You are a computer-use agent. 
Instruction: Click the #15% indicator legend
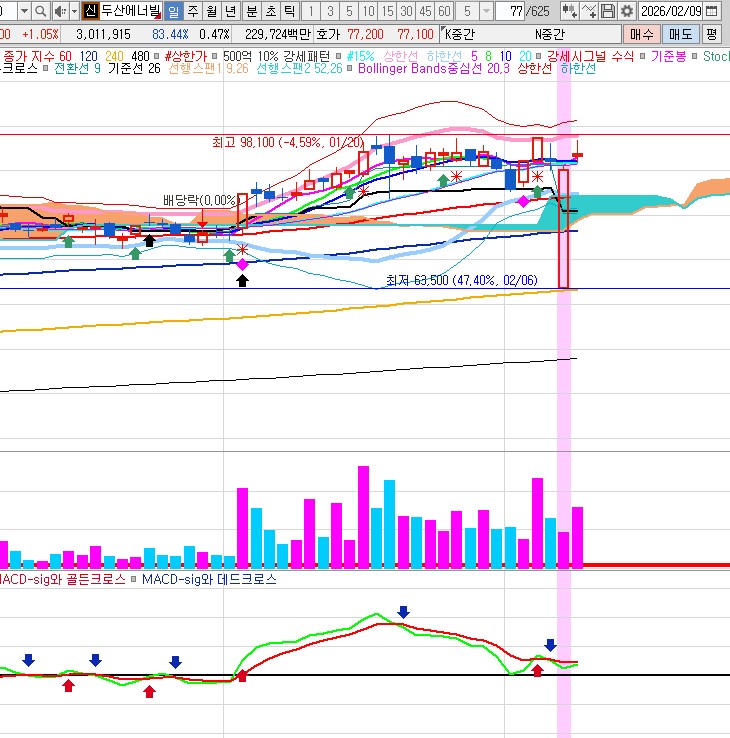(x=360, y=56)
